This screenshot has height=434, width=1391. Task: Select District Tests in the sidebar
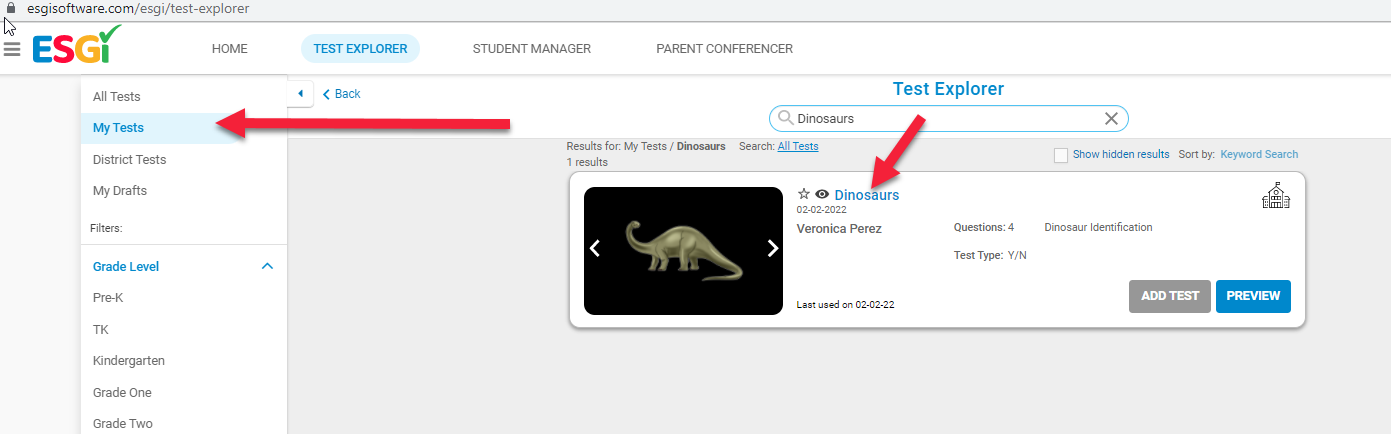coord(130,159)
